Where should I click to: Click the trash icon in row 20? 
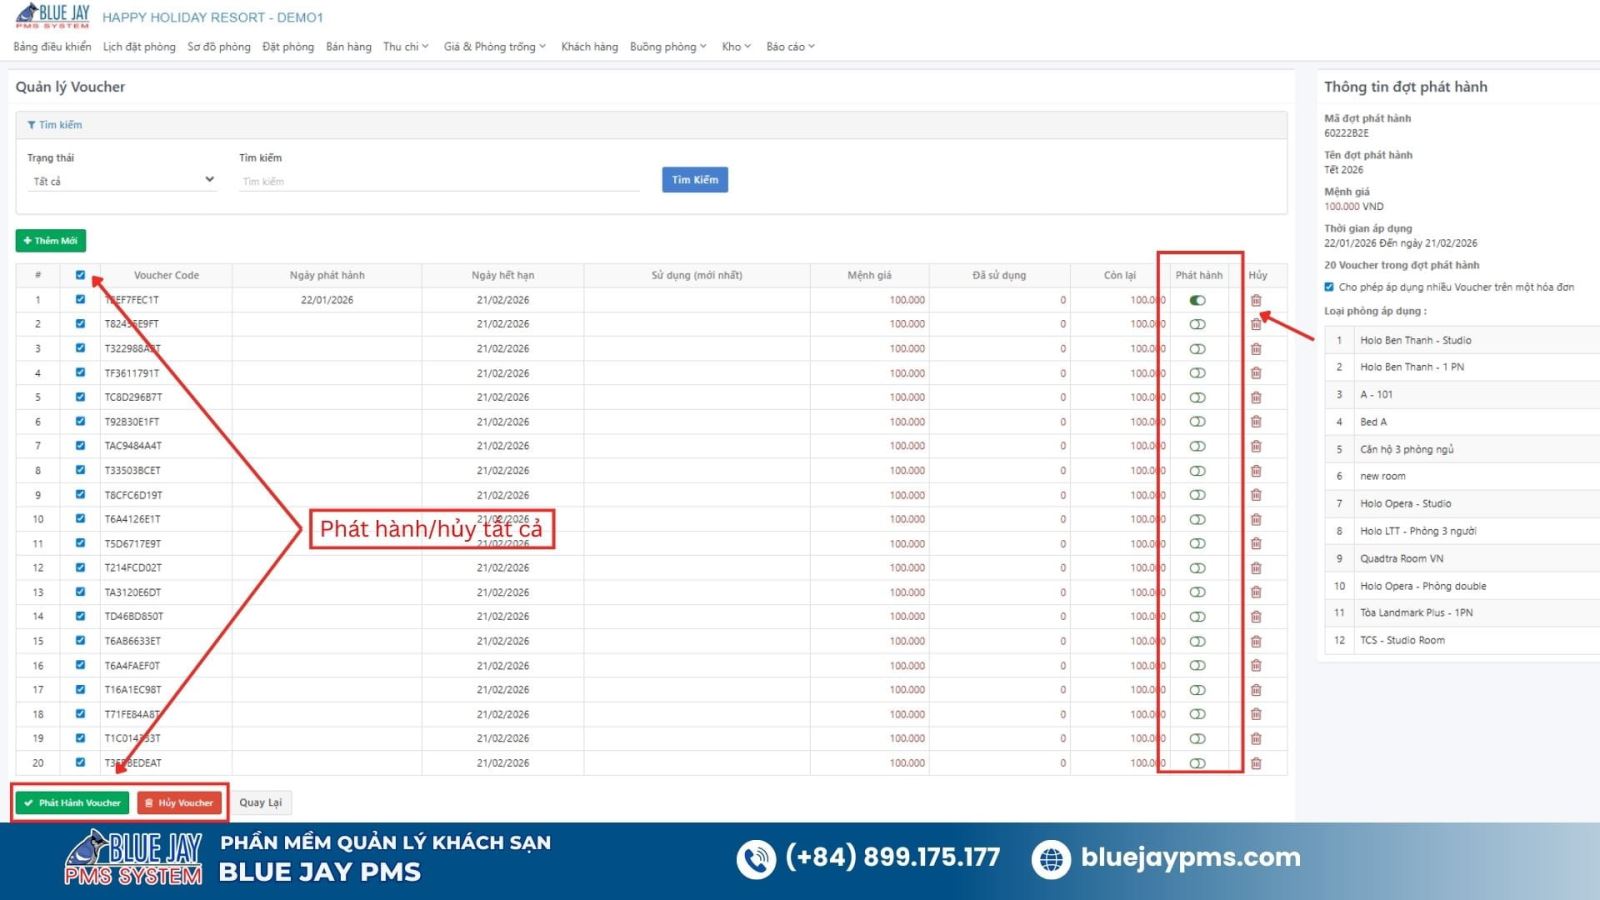[x=1256, y=763]
